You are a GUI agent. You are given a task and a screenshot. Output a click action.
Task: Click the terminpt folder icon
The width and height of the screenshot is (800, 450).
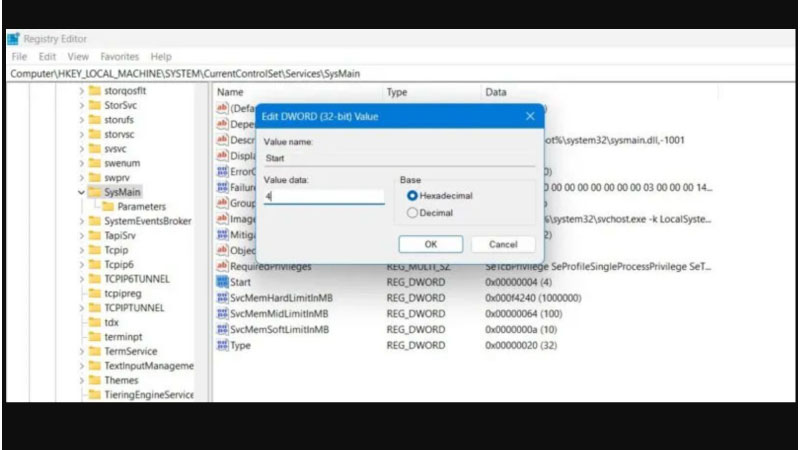pos(95,337)
